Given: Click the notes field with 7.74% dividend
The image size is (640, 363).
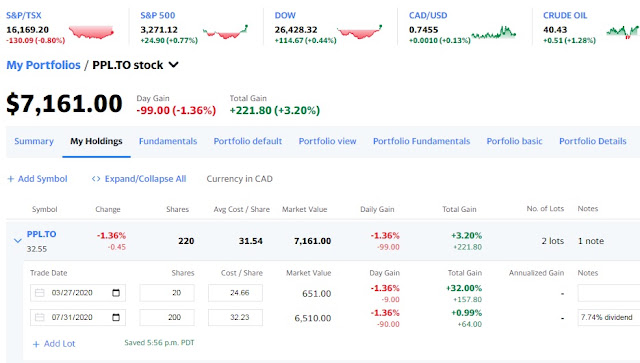Looking at the screenshot, I should pyautogui.click(x=609, y=317).
